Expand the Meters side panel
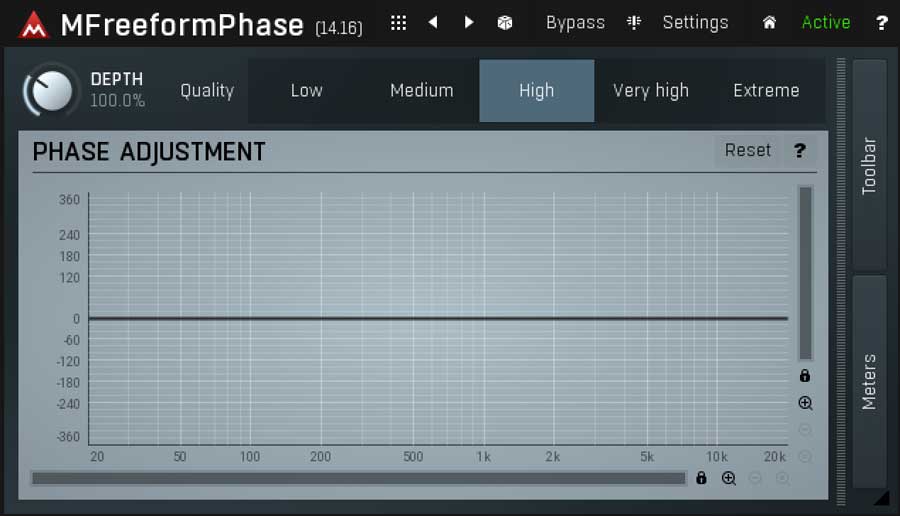Screen dimensions: 900x516 (x=870, y=382)
